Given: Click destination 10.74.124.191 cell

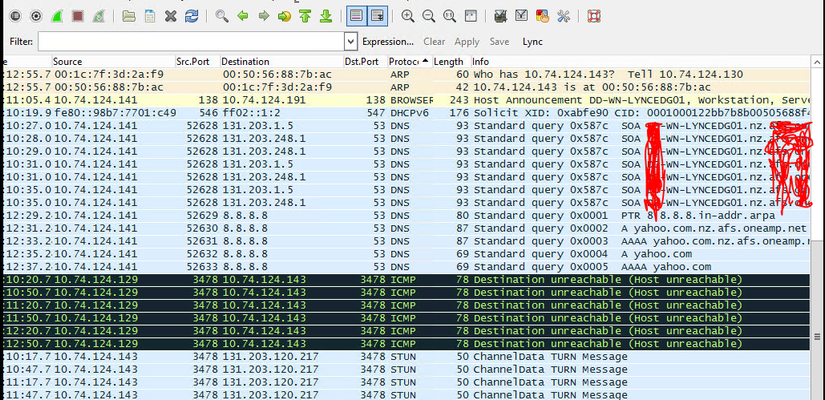Looking at the screenshot, I should pyautogui.click(x=264, y=100).
